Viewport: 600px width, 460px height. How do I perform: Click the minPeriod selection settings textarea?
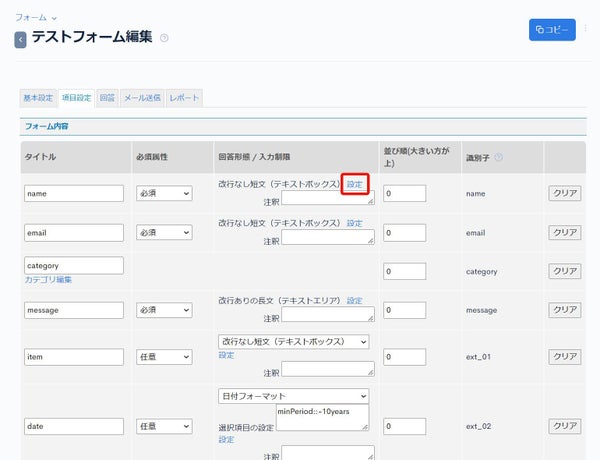click(x=322, y=417)
